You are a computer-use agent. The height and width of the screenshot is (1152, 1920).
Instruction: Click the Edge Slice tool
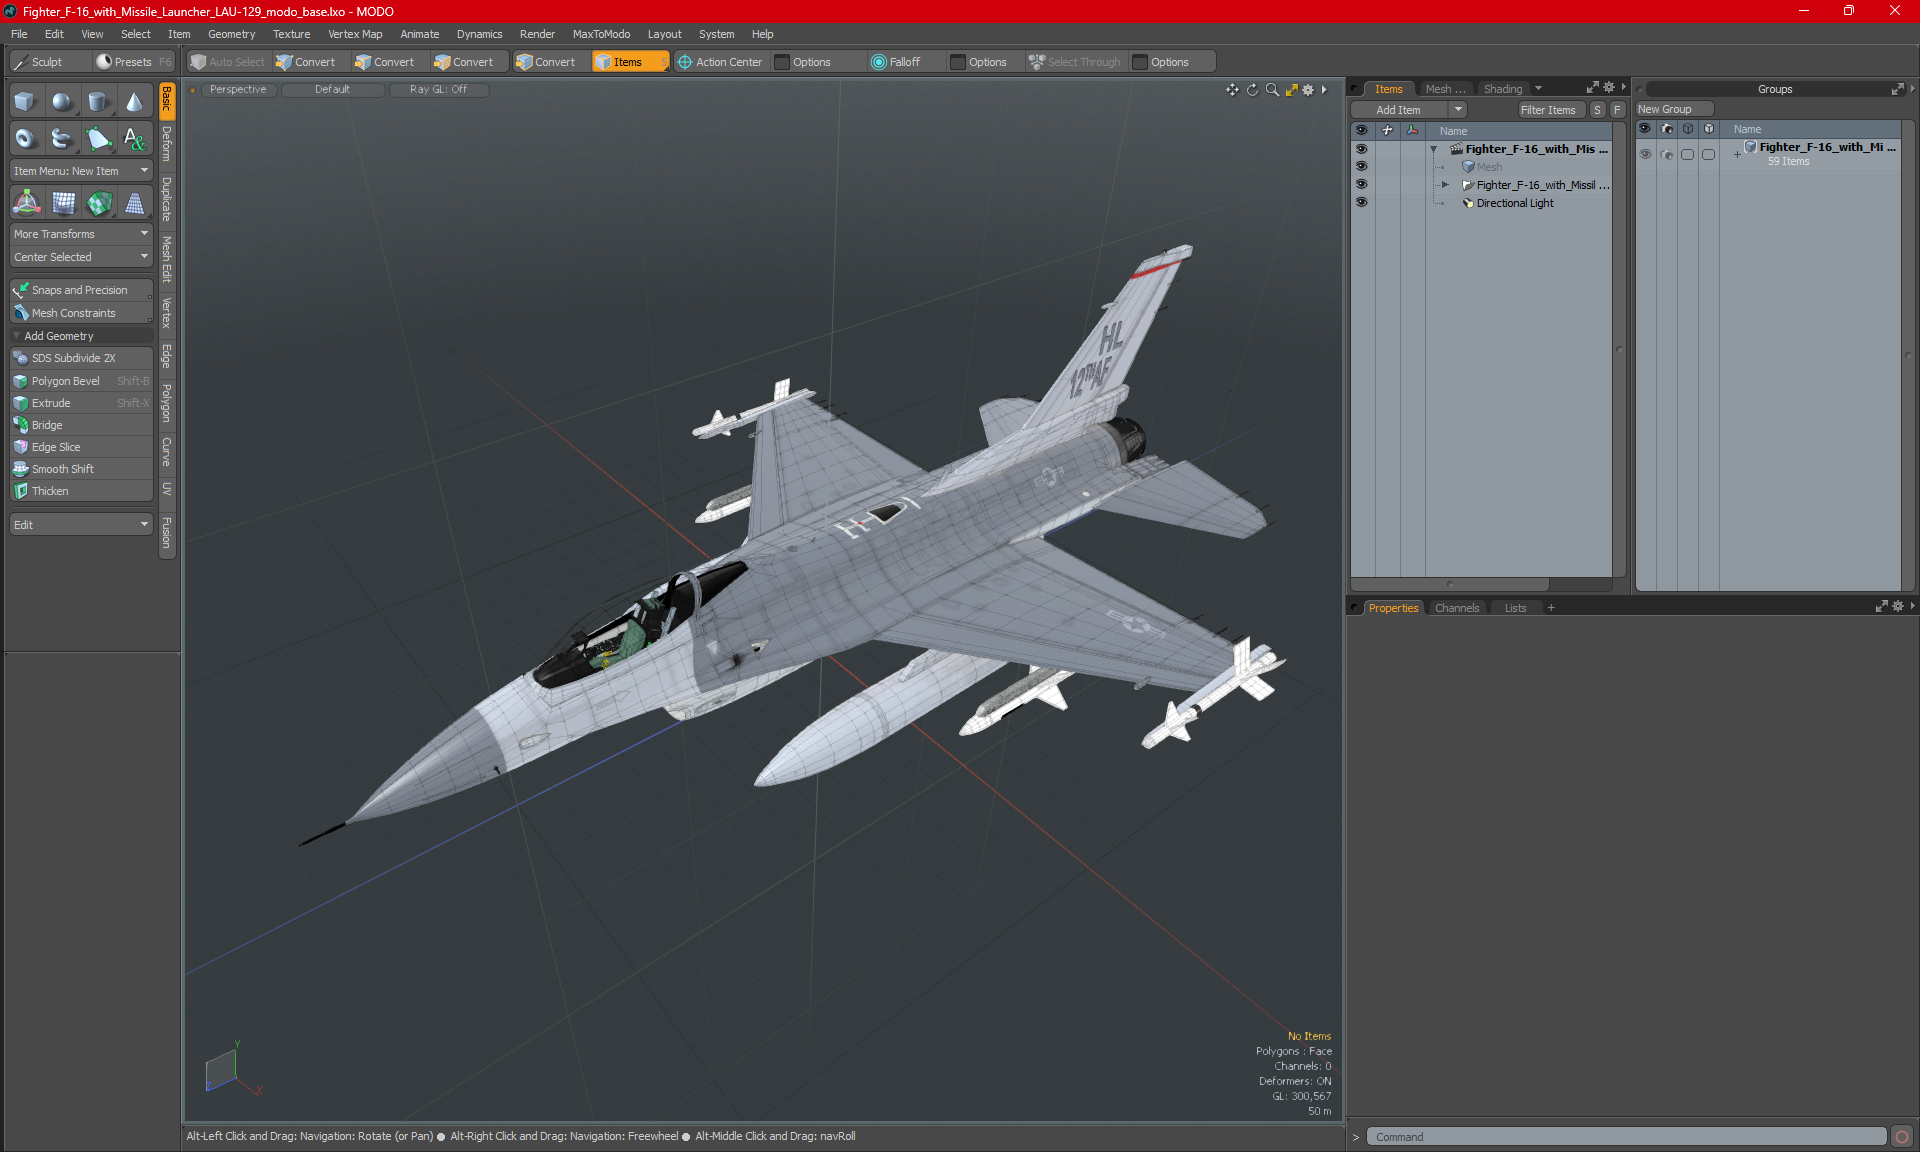(x=81, y=447)
